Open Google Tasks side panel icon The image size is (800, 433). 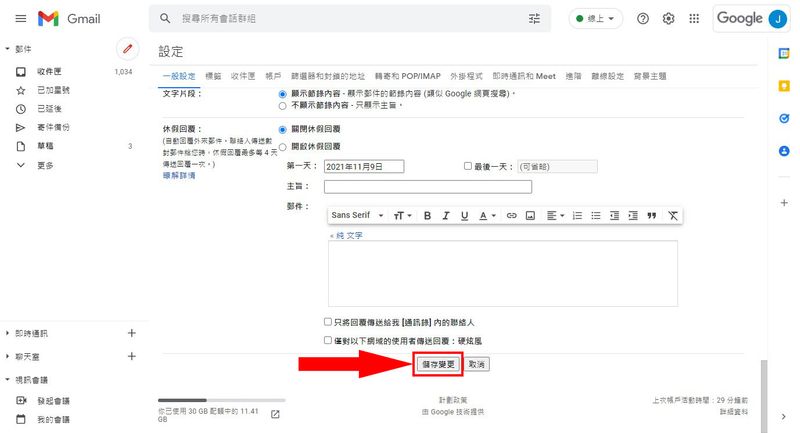click(784, 118)
